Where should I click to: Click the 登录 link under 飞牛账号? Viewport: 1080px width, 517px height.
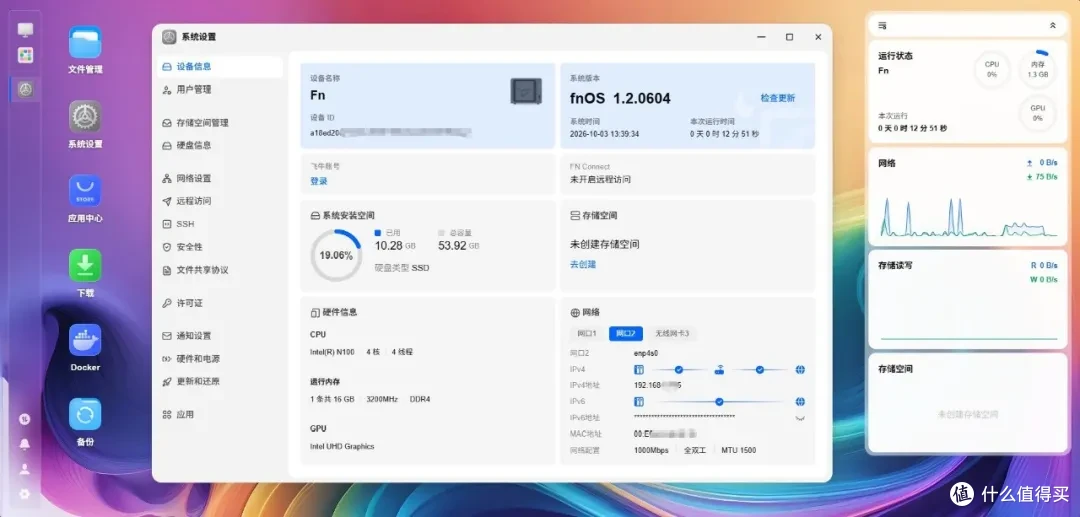tap(319, 181)
